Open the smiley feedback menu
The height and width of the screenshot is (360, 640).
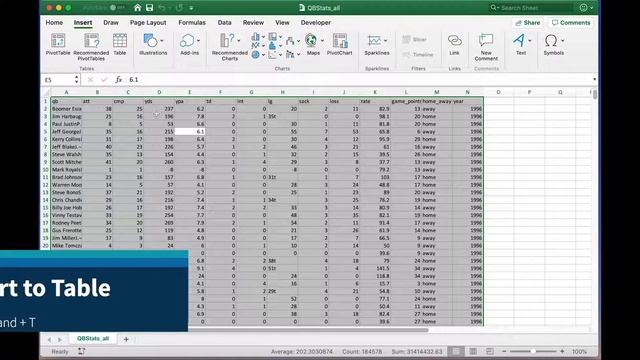(584, 7)
